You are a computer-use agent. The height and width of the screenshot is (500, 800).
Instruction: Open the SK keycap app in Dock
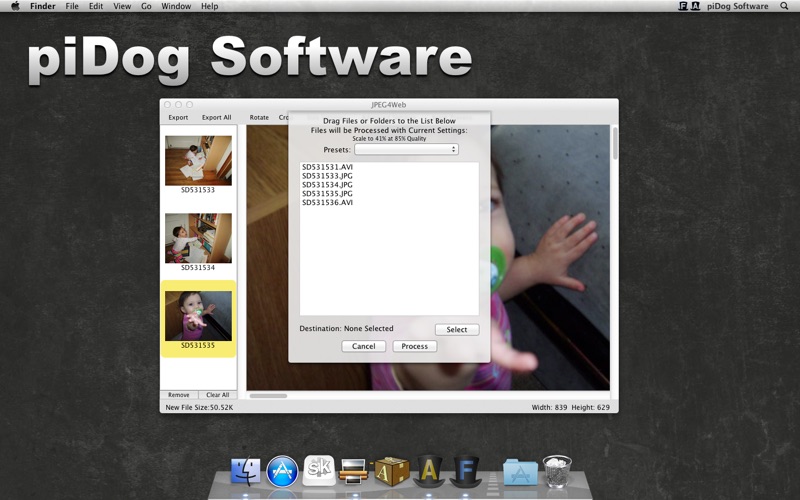319,470
